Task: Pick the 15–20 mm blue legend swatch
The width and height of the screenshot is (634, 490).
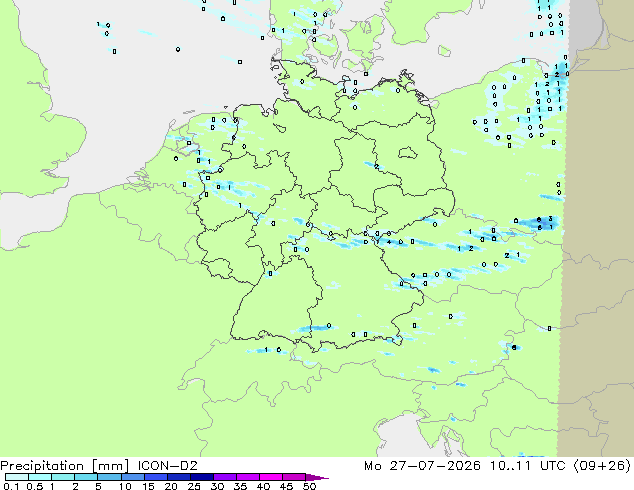Action: [x=155, y=477]
